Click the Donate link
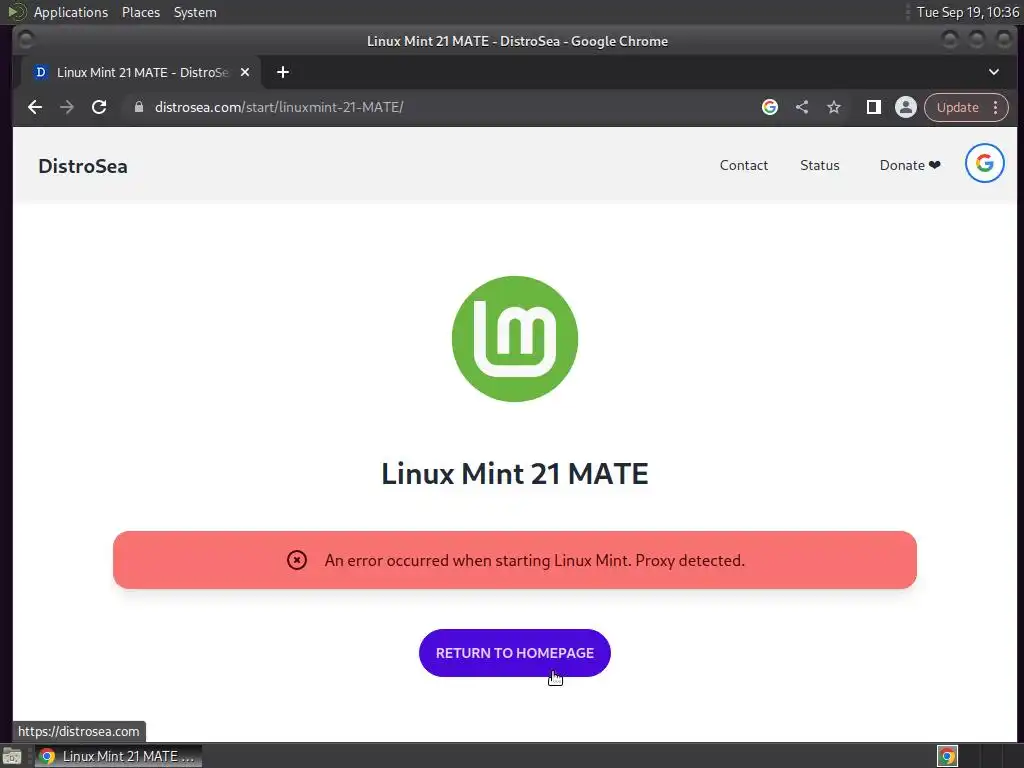The image size is (1024, 768). (910, 165)
